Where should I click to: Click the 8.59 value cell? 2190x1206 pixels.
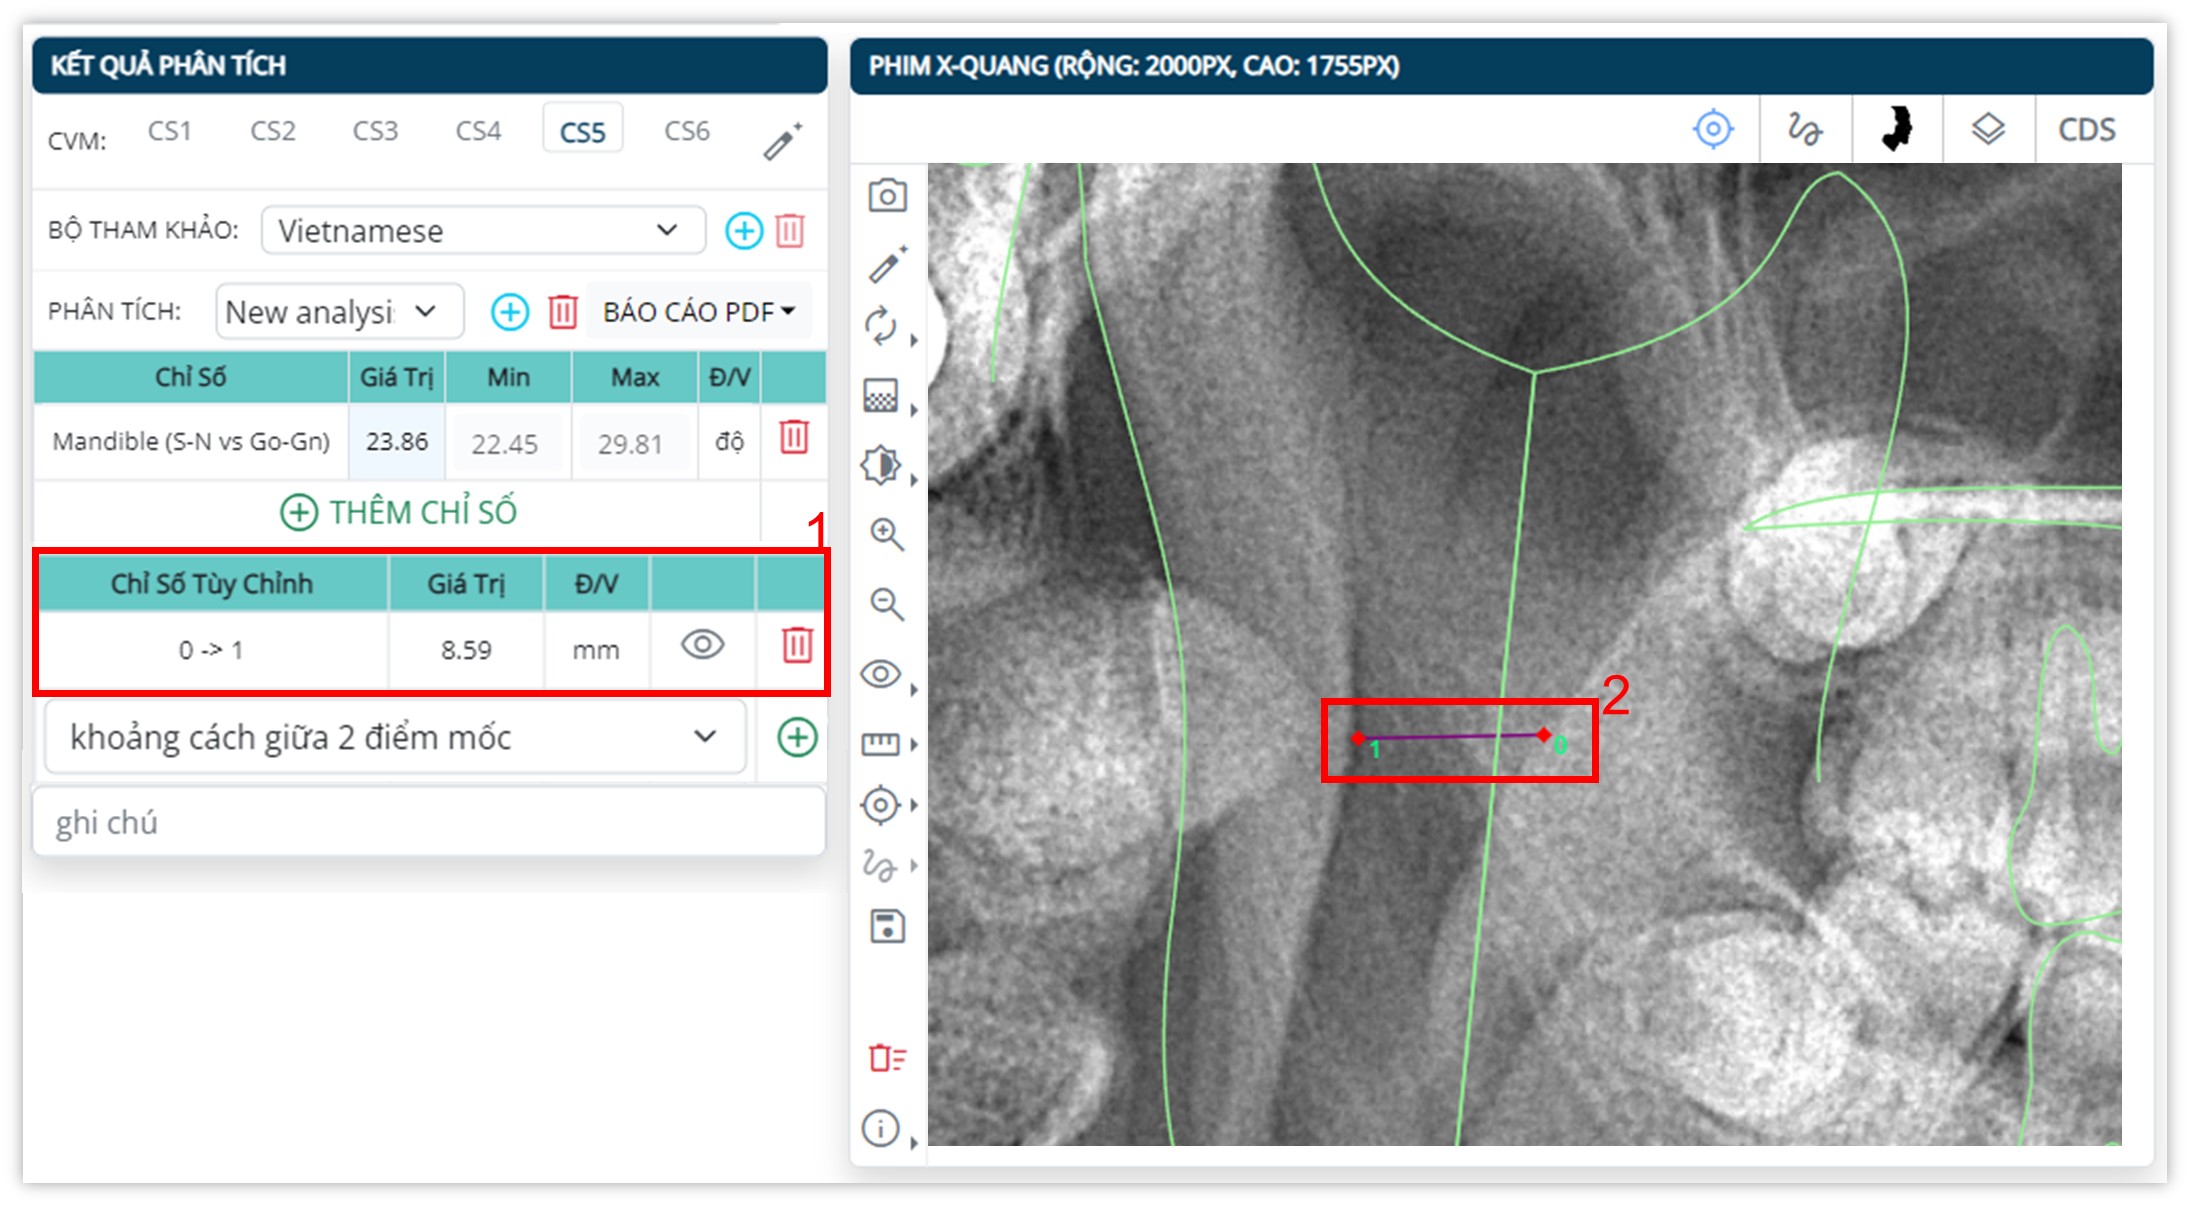[x=466, y=650]
